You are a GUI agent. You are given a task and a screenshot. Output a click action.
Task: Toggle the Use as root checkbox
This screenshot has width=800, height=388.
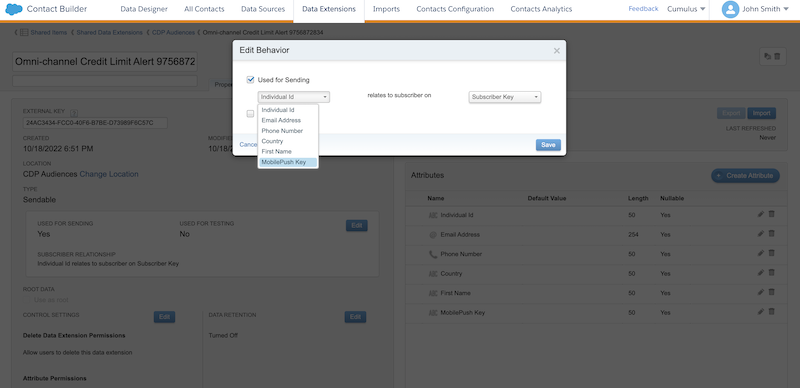point(27,300)
